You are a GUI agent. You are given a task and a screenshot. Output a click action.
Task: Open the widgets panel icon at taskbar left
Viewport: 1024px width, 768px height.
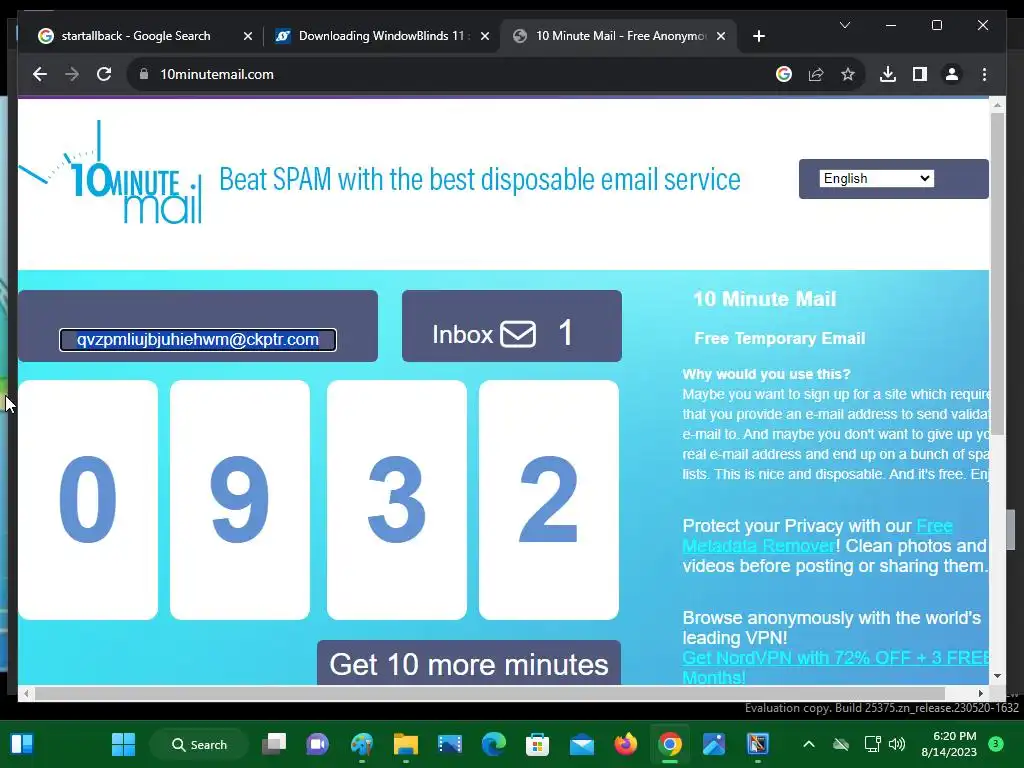pos(22,744)
